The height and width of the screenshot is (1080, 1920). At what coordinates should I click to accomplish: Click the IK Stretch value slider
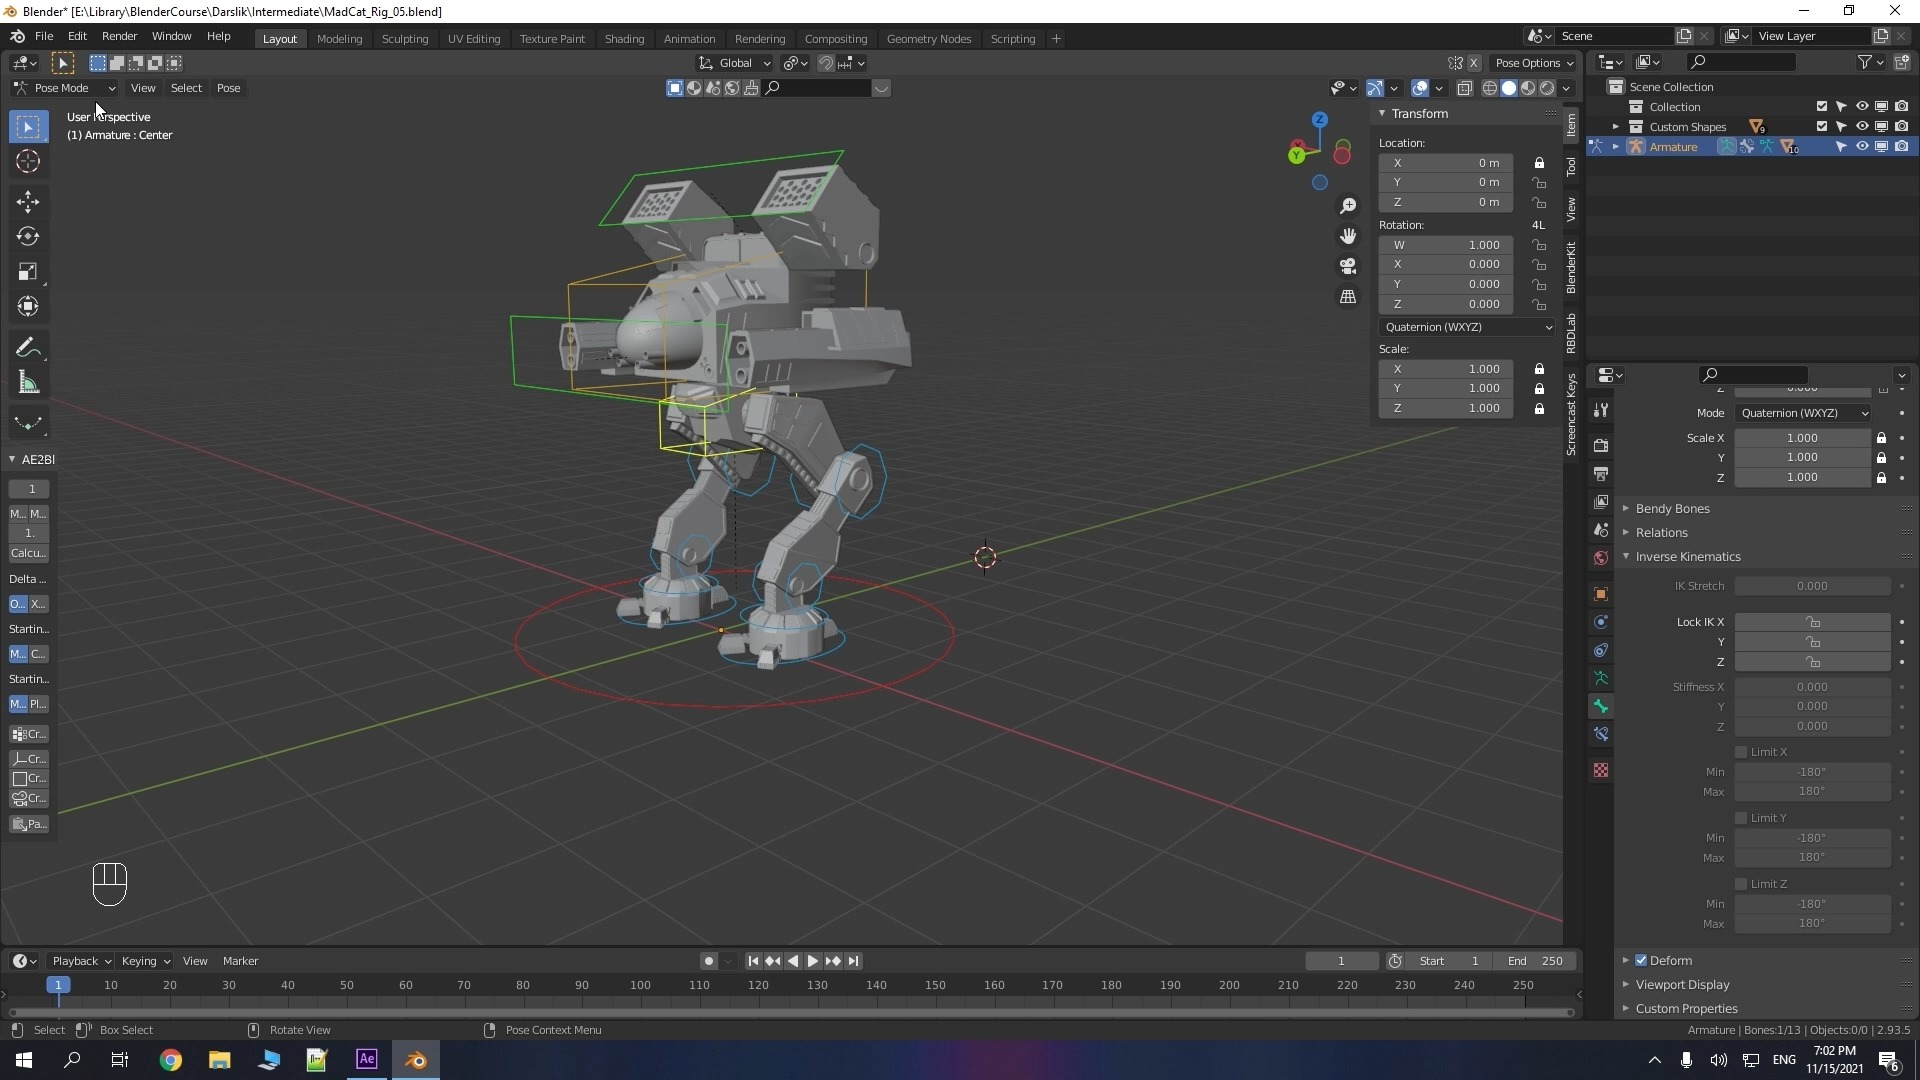[1811, 586]
